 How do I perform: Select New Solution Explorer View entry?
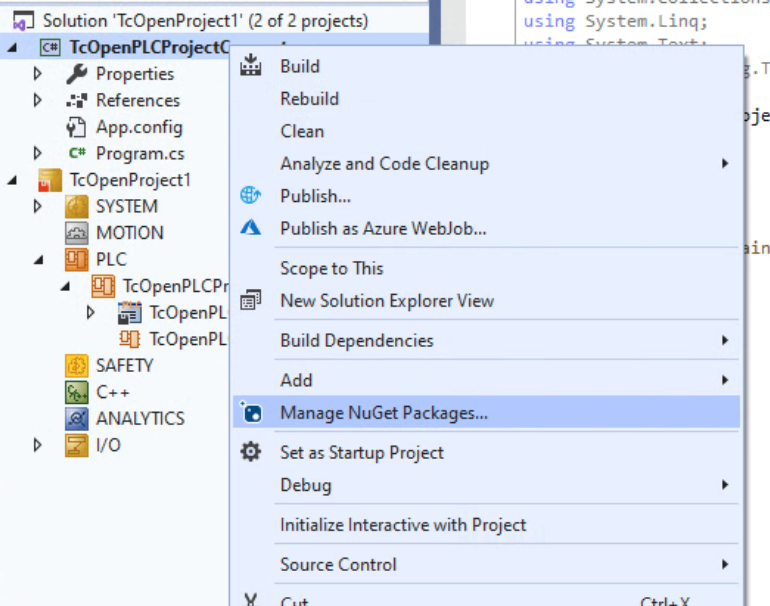pos(486,301)
